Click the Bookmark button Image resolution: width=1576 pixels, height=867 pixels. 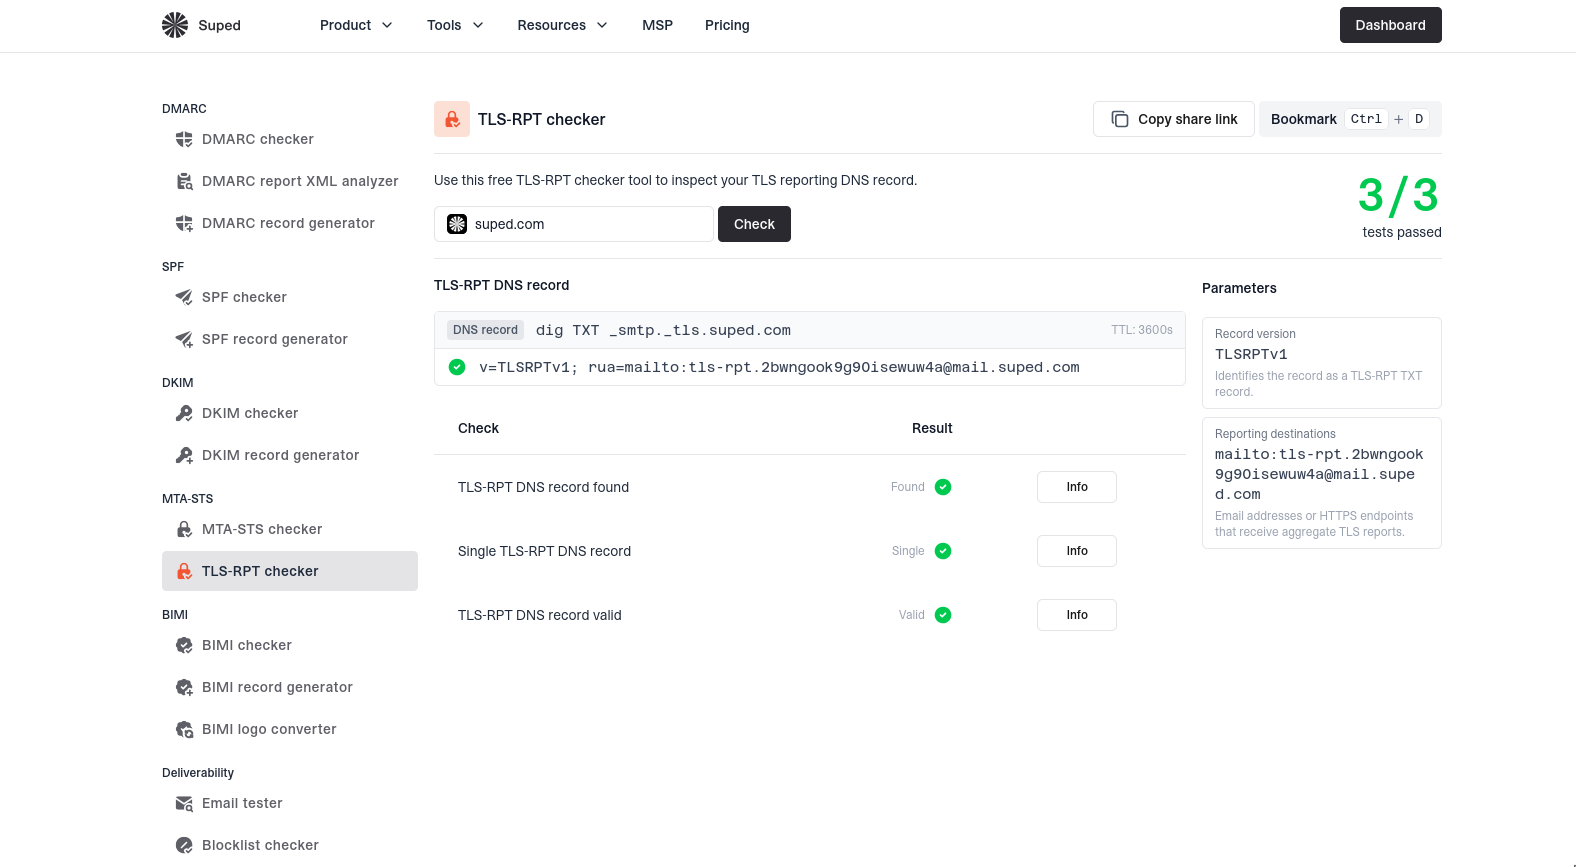(1350, 119)
